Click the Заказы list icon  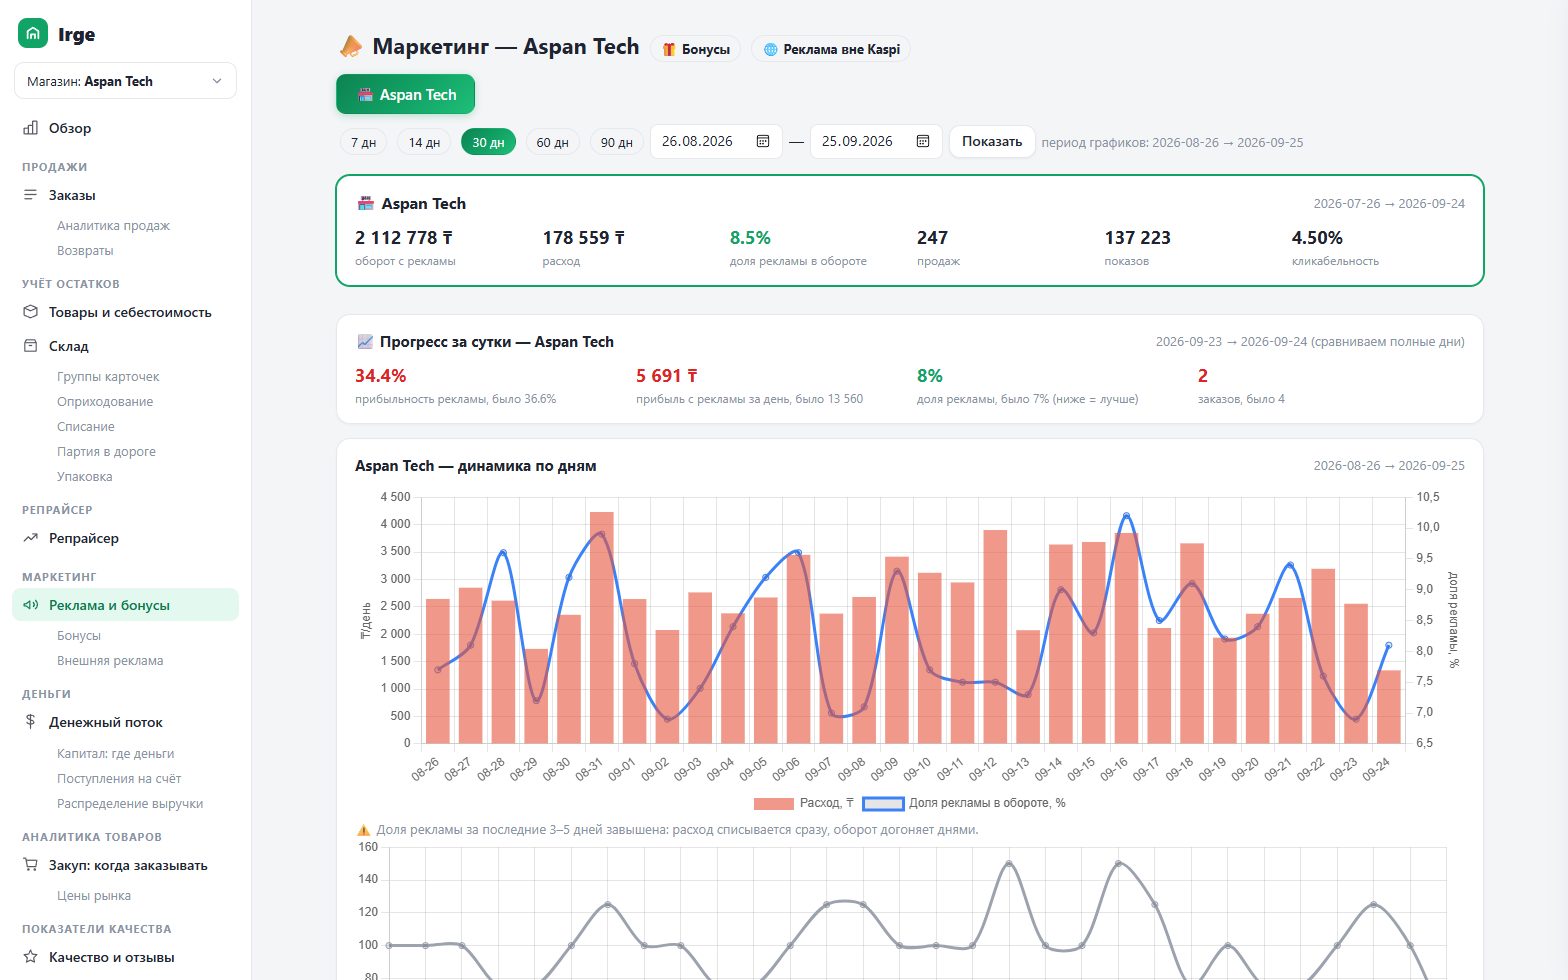tap(31, 195)
